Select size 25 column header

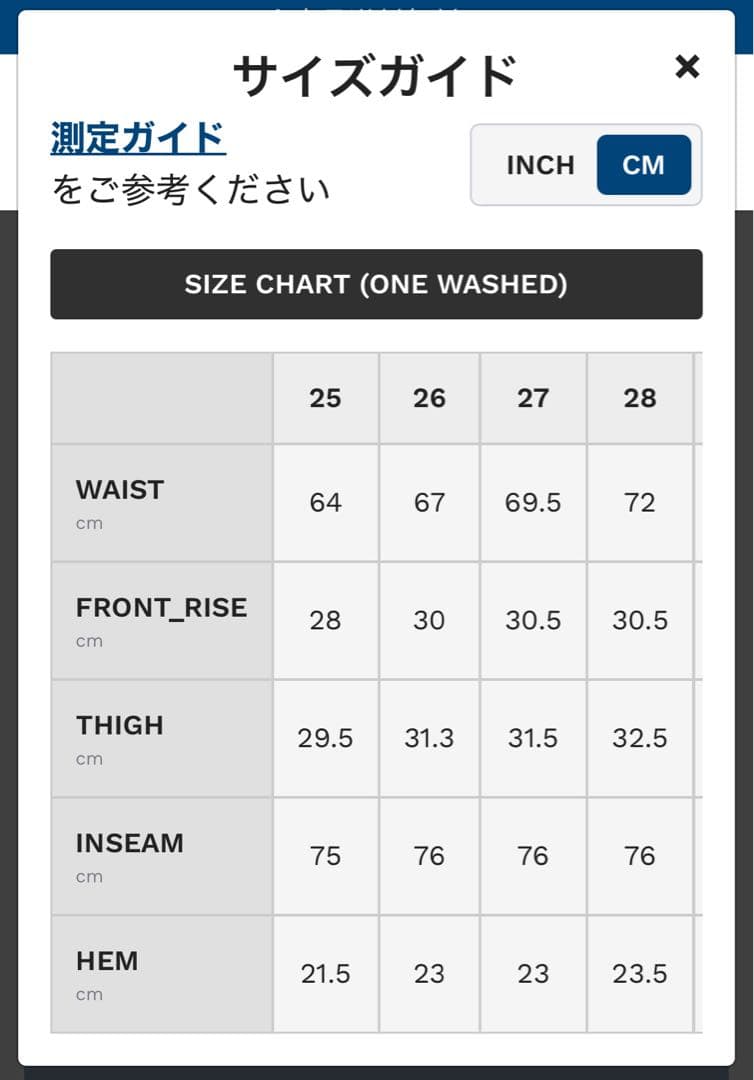point(325,397)
